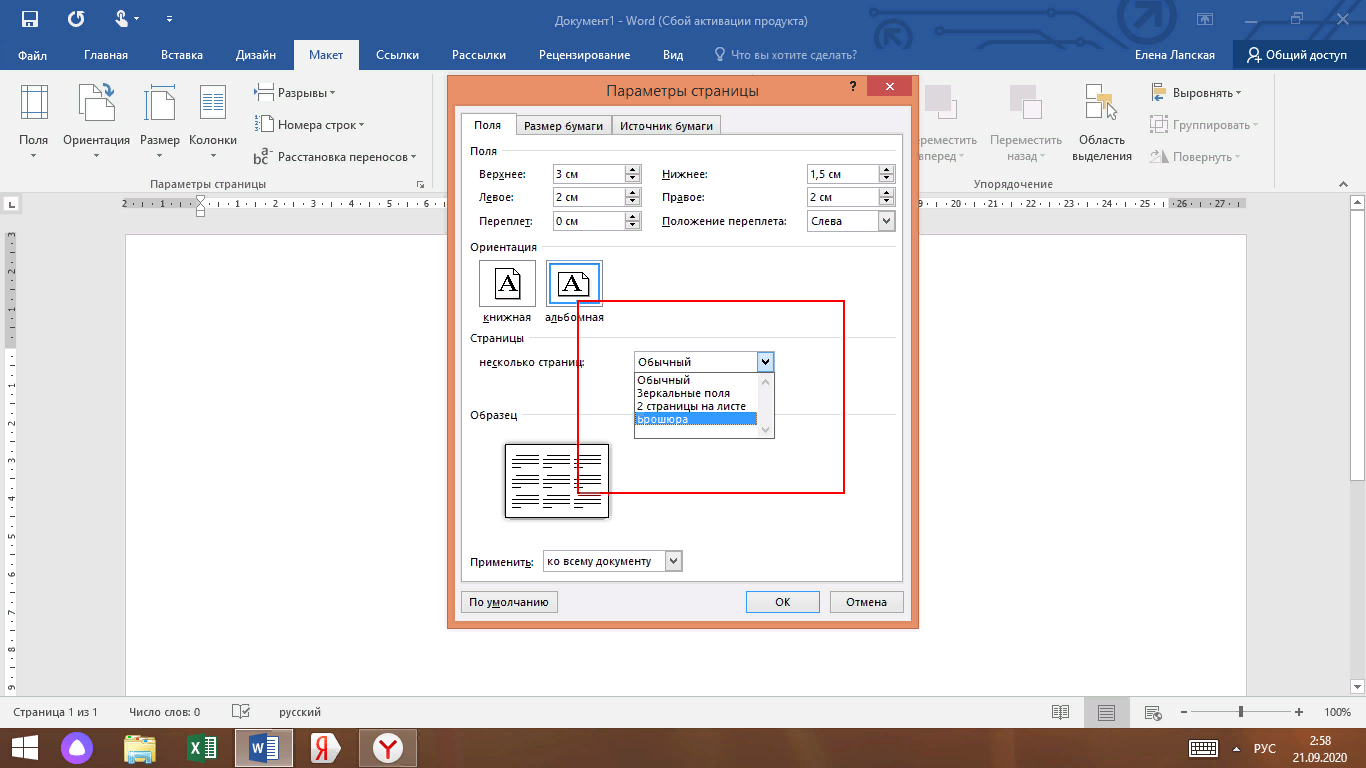Open Разрывы breaks menu in ribbon
Viewport: 1366px width, 768px height.
(295, 93)
